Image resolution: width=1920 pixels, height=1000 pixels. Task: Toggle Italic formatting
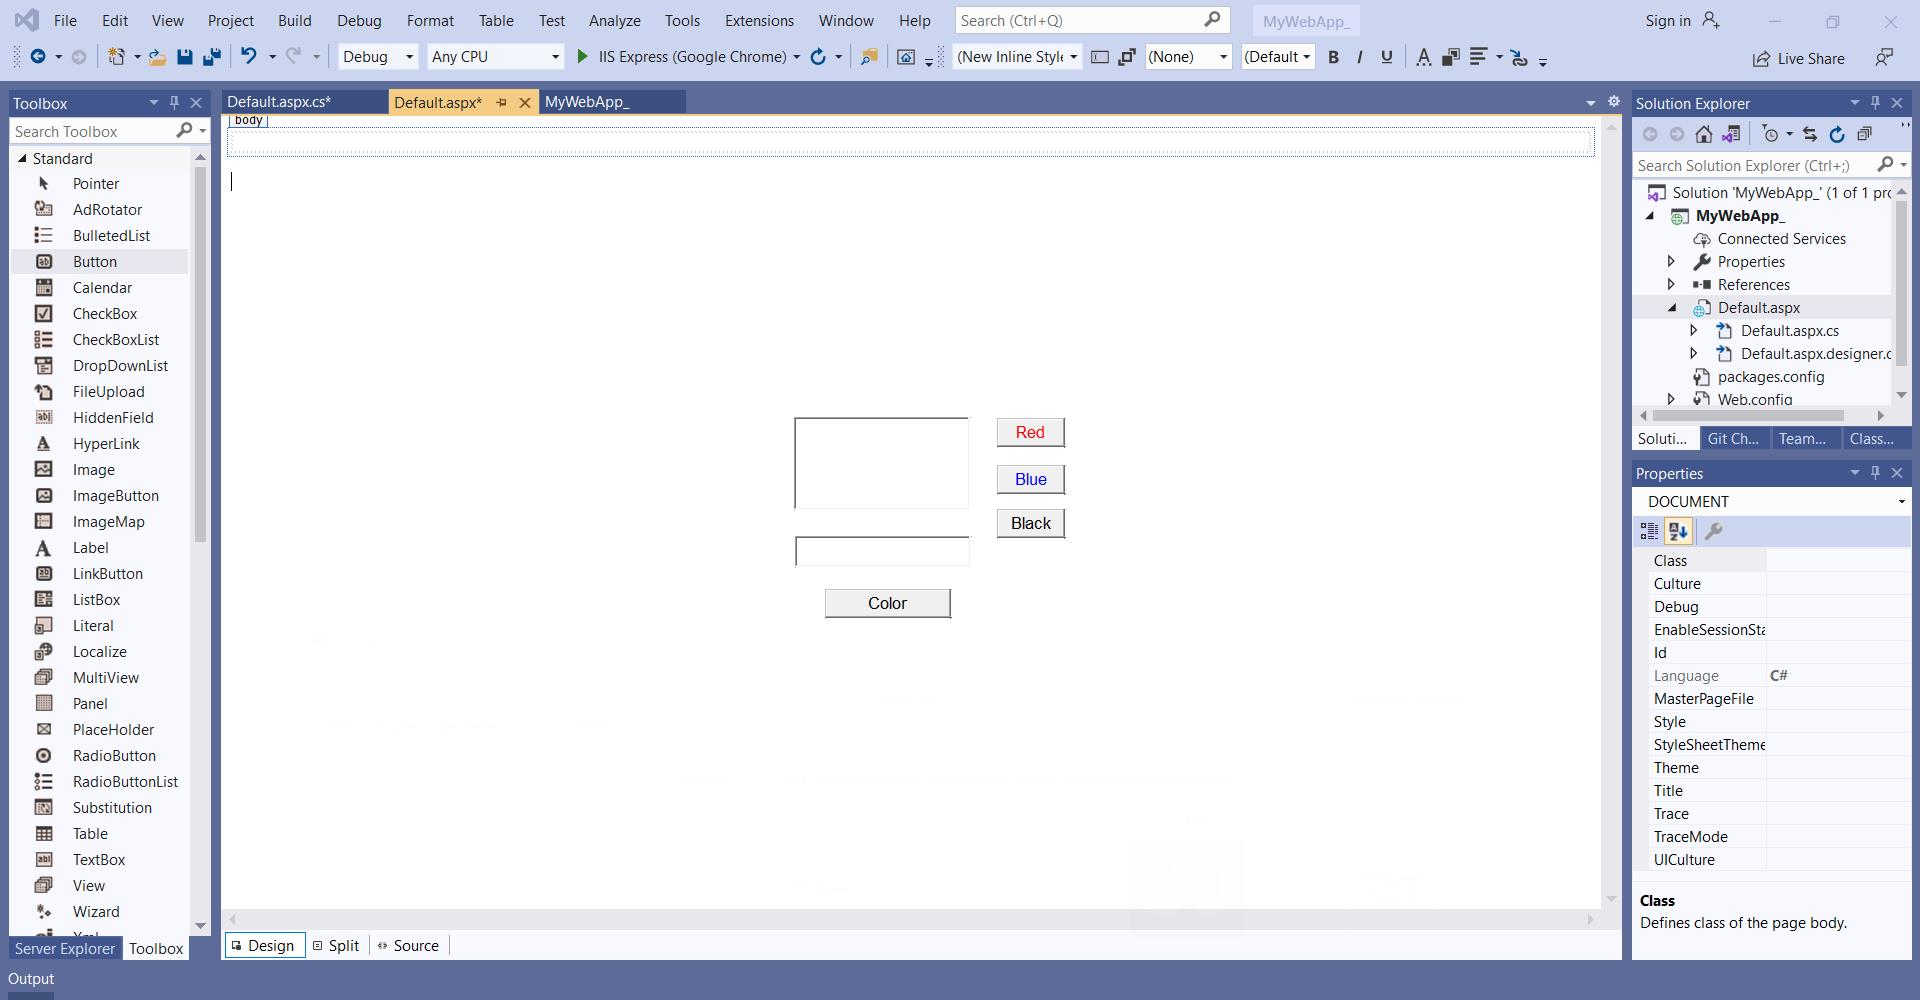pos(1359,58)
